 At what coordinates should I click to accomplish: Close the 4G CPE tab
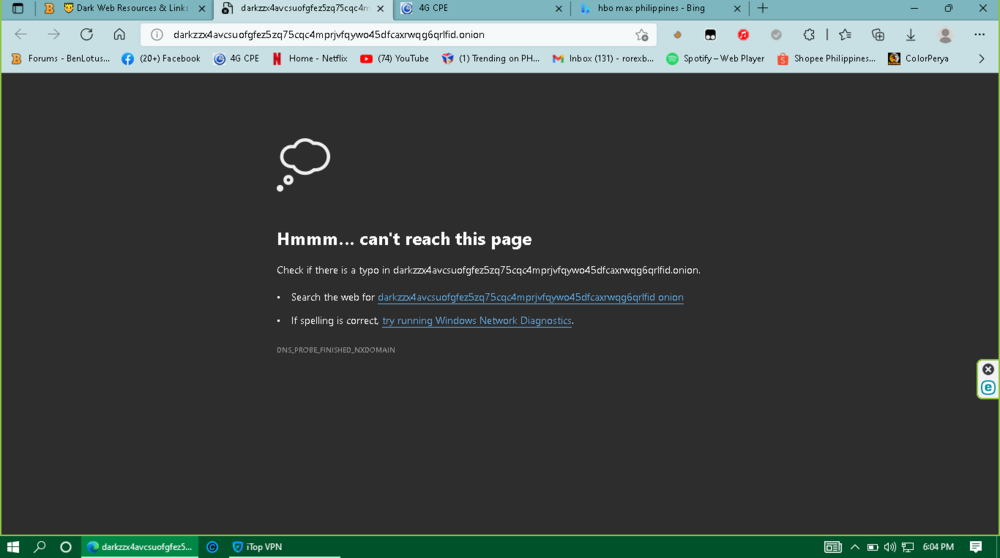tap(559, 9)
